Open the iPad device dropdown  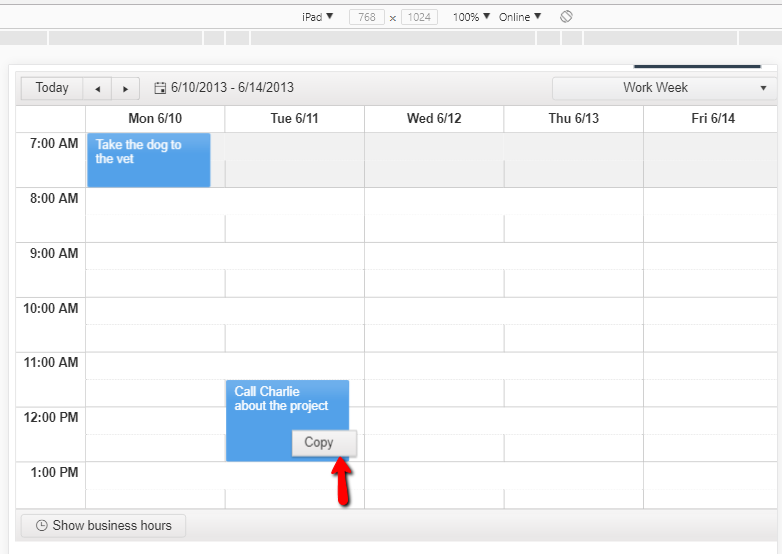point(317,17)
